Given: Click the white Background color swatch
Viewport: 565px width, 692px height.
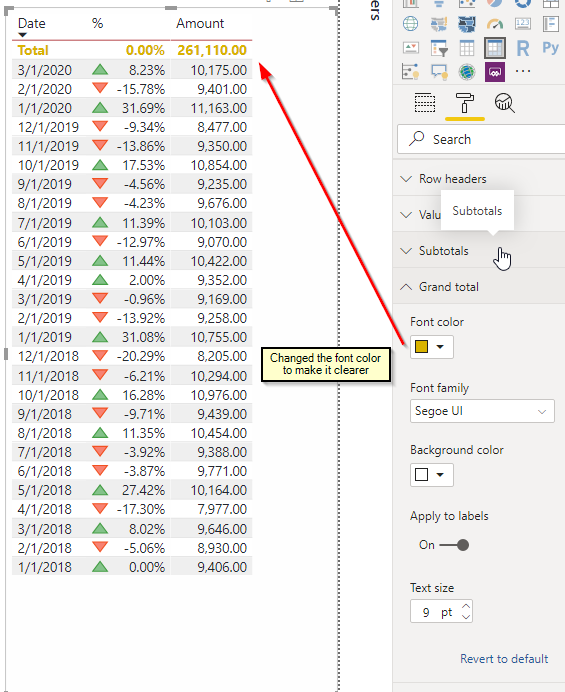Looking at the screenshot, I should [422, 474].
